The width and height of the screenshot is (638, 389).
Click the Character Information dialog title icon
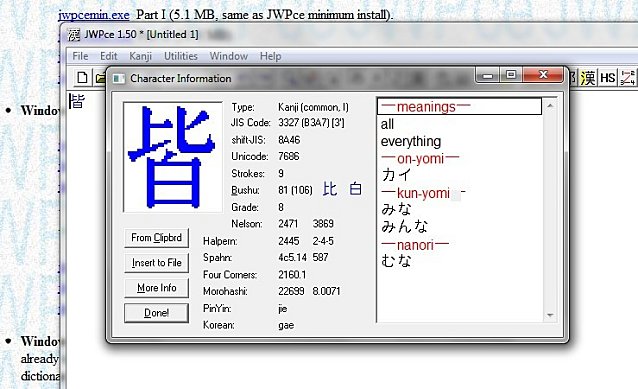click(x=119, y=79)
